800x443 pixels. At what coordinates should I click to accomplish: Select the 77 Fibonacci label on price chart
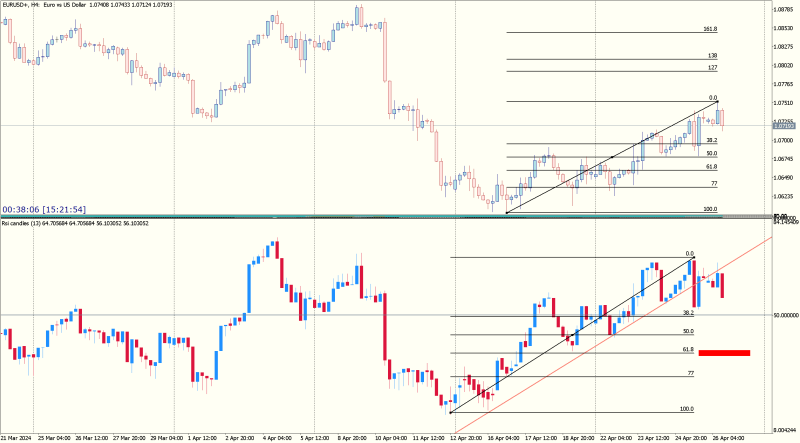point(714,183)
